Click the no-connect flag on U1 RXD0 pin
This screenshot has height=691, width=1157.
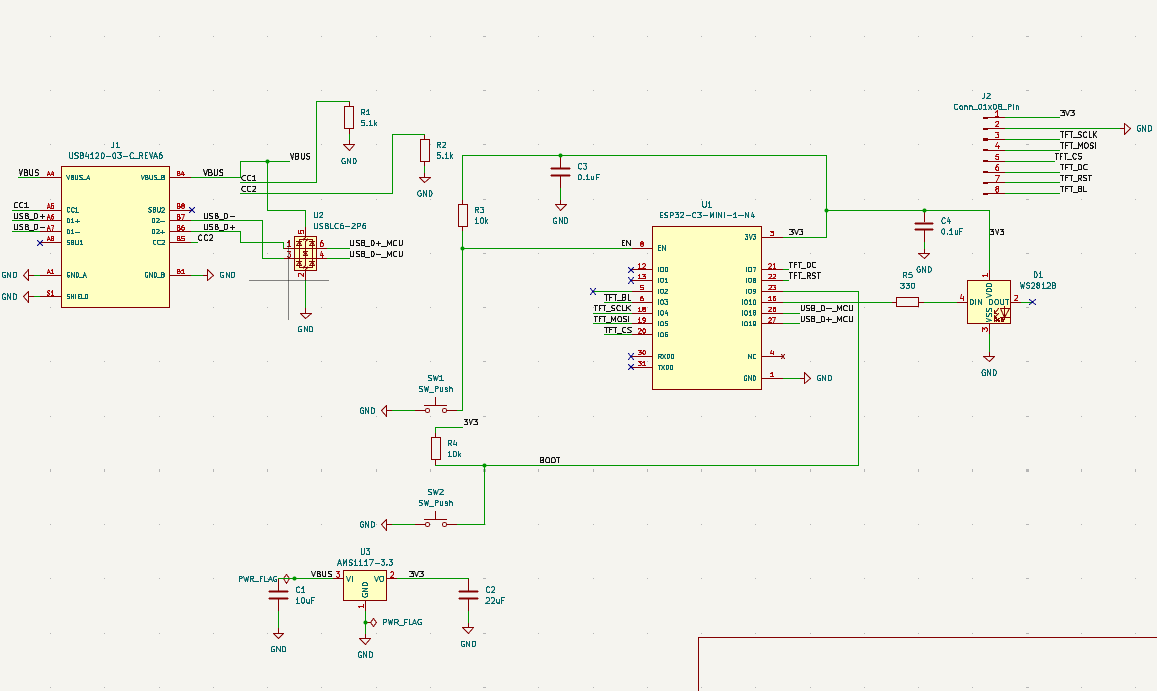(x=631, y=357)
